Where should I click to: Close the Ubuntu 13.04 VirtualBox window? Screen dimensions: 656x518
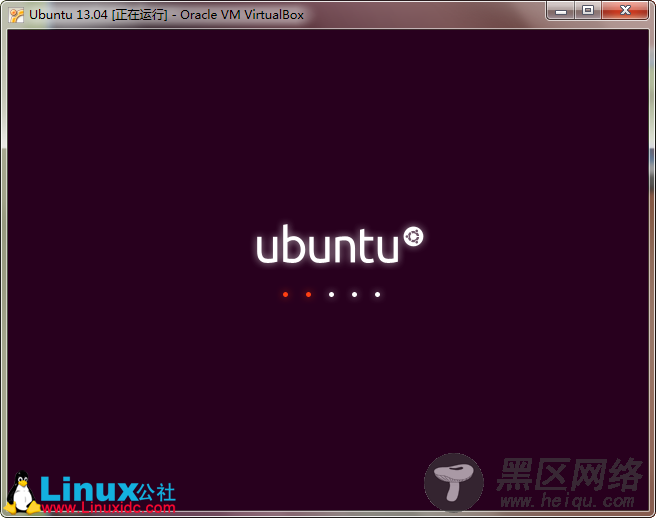pyautogui.click(x=625, y=11)
